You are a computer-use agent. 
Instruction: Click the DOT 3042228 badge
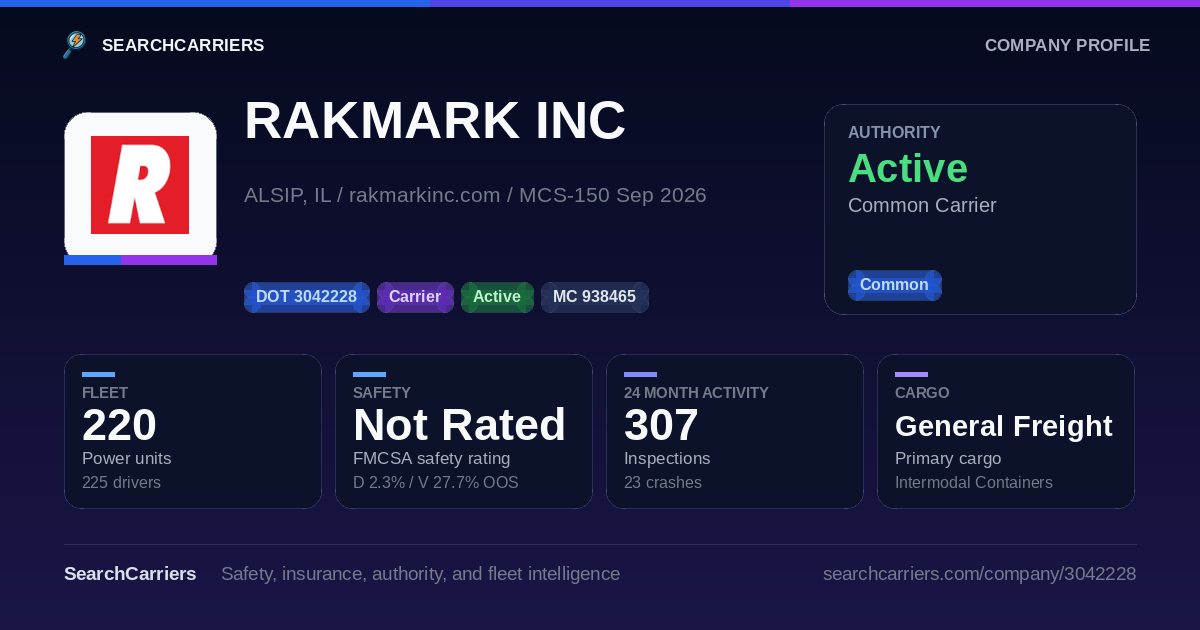307,297
